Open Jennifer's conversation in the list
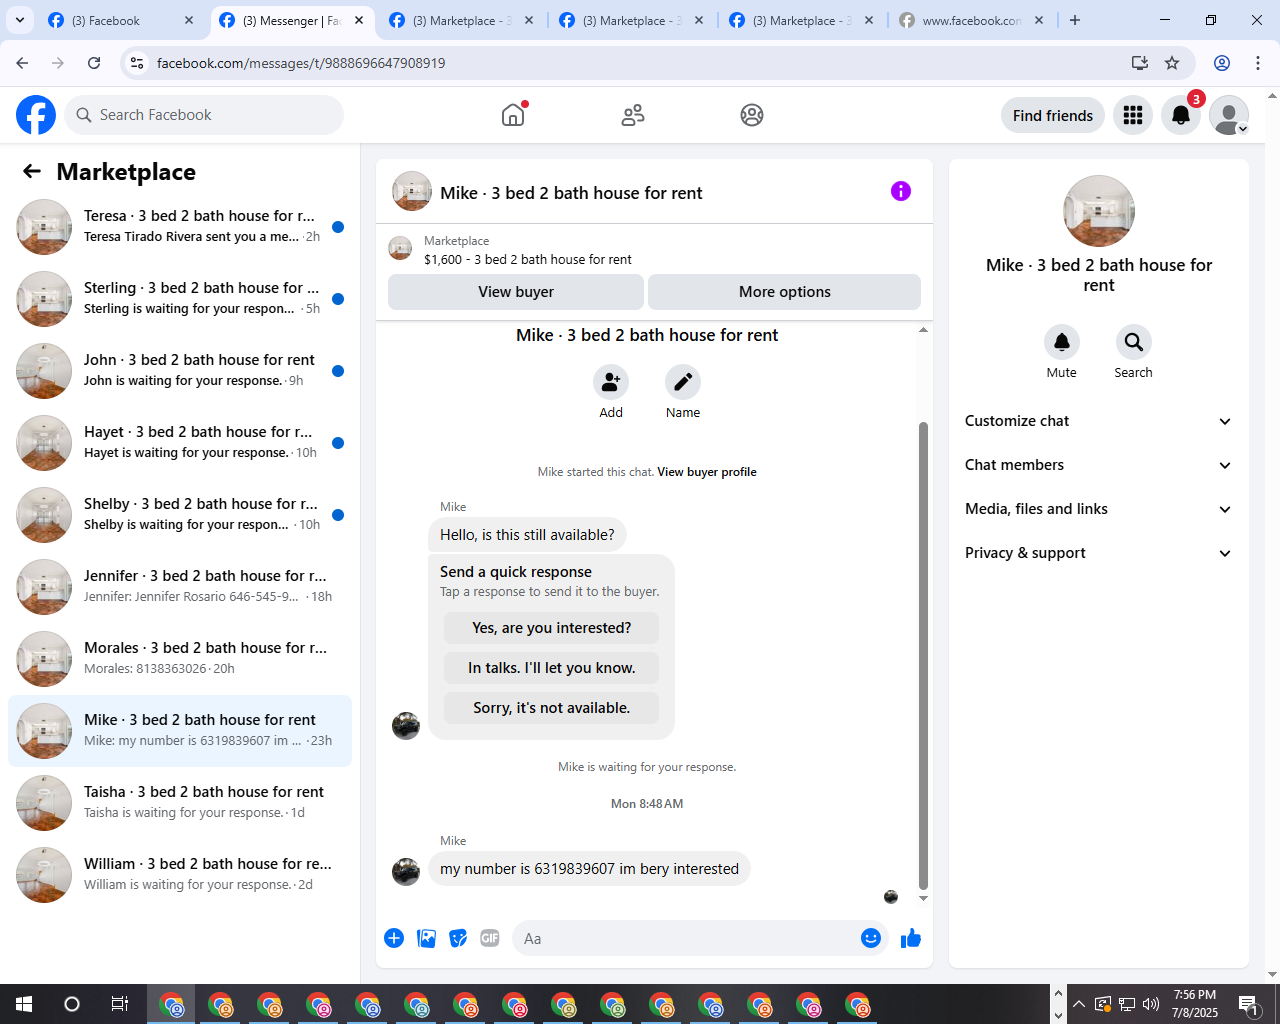1280x1024 pixels. coord(180,587)
